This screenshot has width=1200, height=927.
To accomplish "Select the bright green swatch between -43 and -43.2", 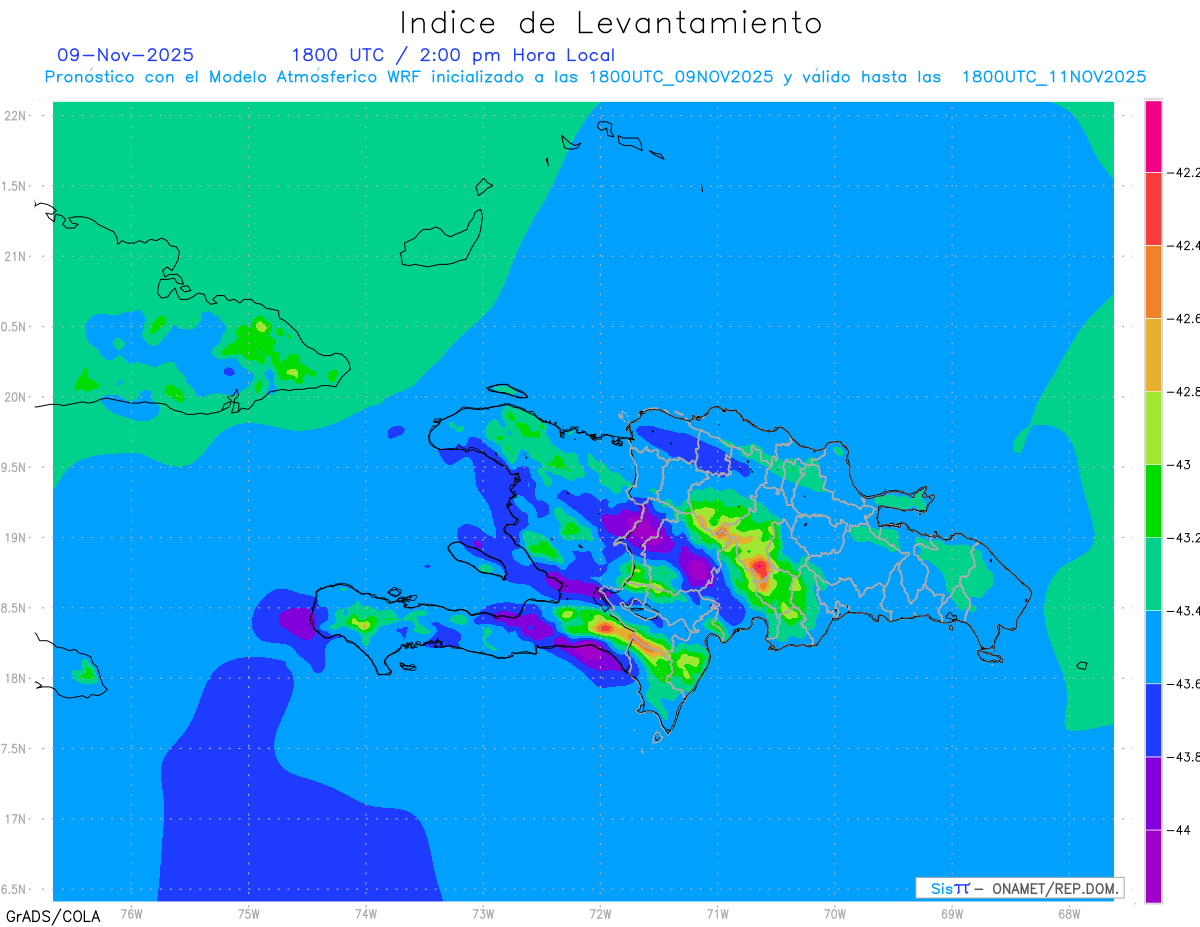I will pyautogui.click(x=1153, y=500).
